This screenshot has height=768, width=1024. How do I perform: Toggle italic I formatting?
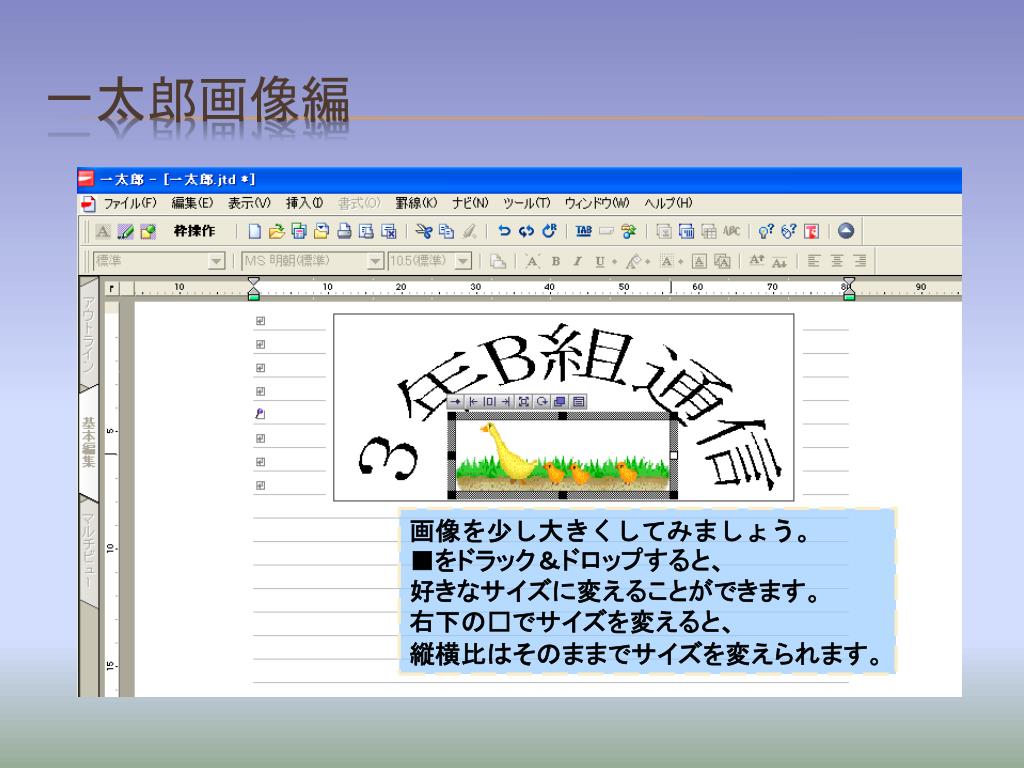(x=577, y=261)
